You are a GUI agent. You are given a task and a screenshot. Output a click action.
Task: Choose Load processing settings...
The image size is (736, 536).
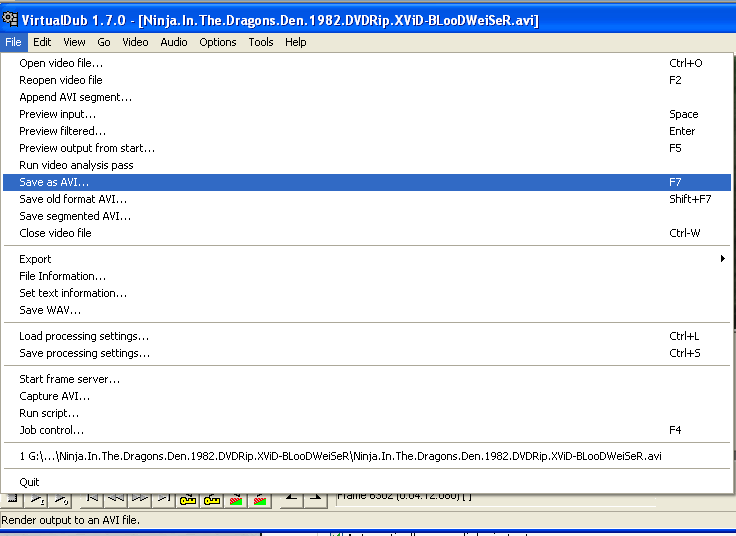pos(367,336)
